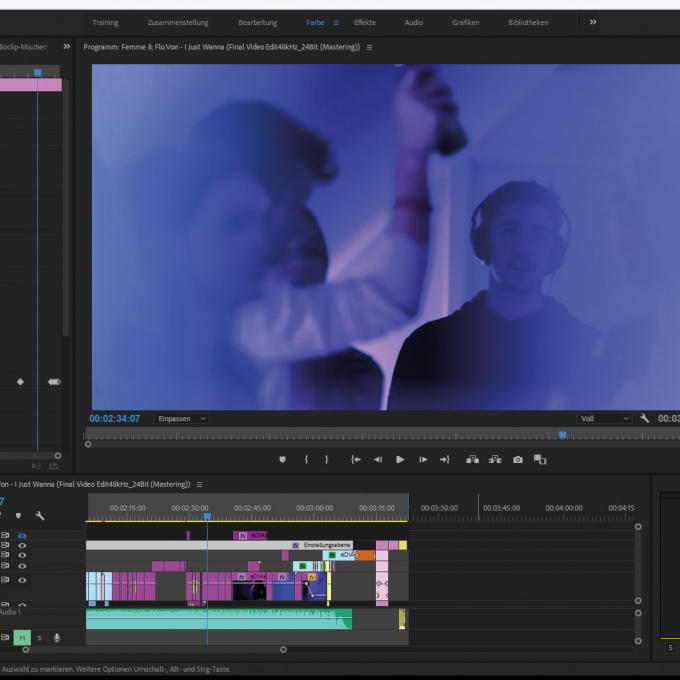This screenshot has width=680, height=680.
Task: Click the keyframe diamond in the left panel
Action: coord(20,382)
